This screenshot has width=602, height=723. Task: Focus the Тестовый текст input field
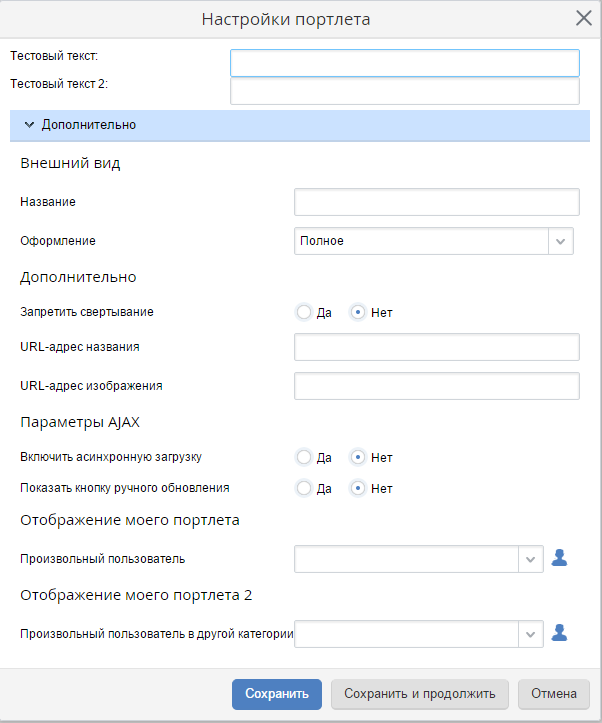(404, 63)
